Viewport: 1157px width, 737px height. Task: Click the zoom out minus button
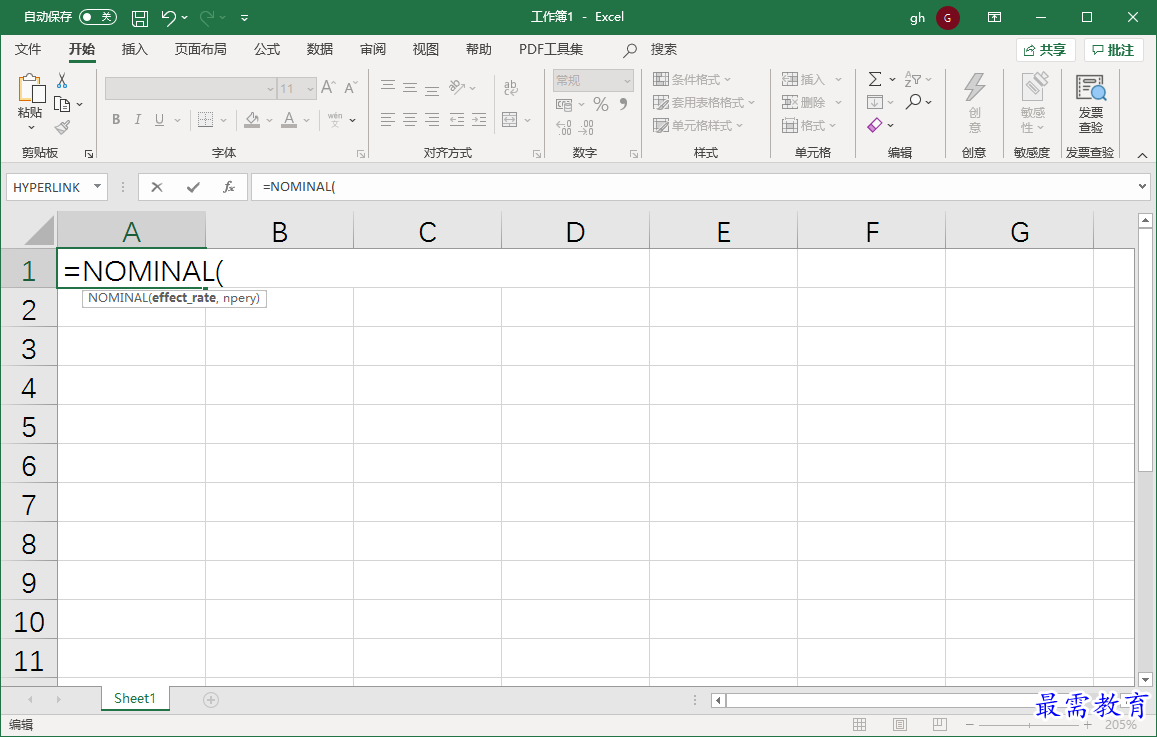point(970,725)
